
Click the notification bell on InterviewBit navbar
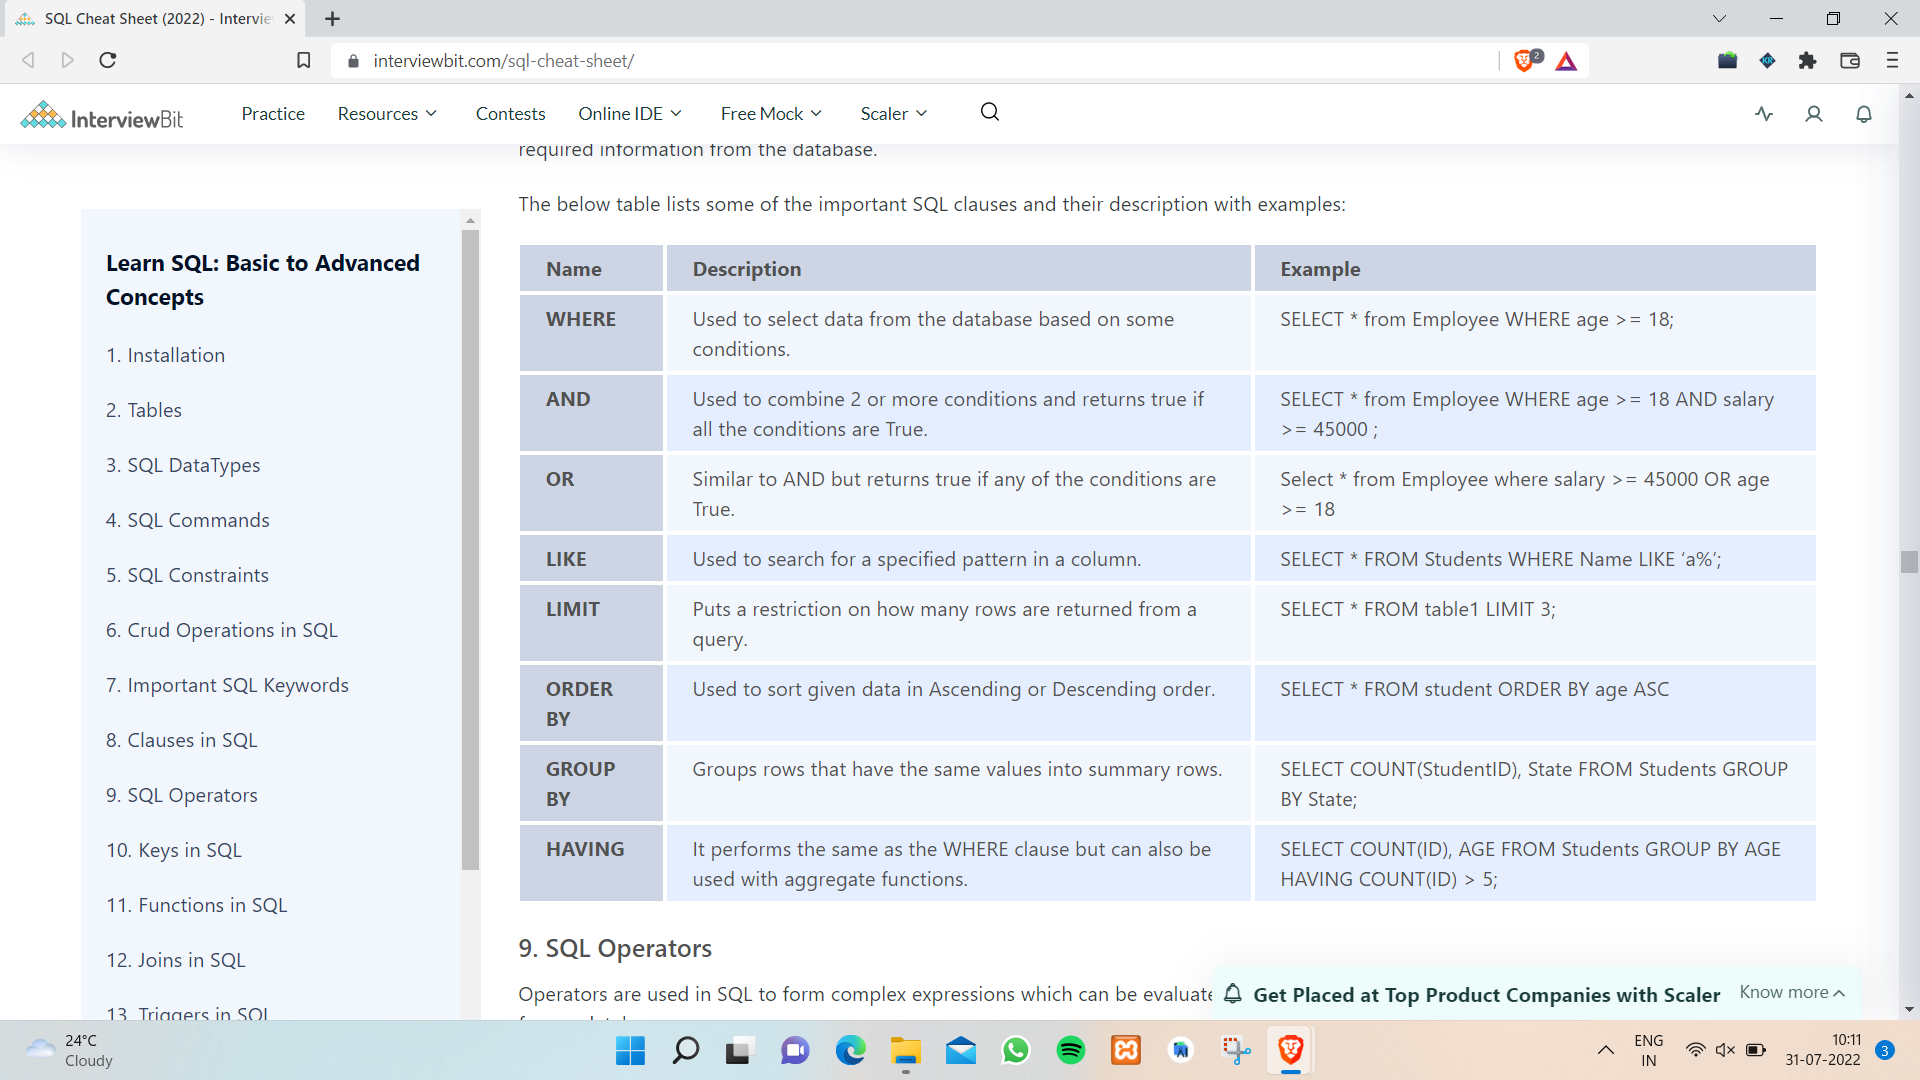point(1863,114)
